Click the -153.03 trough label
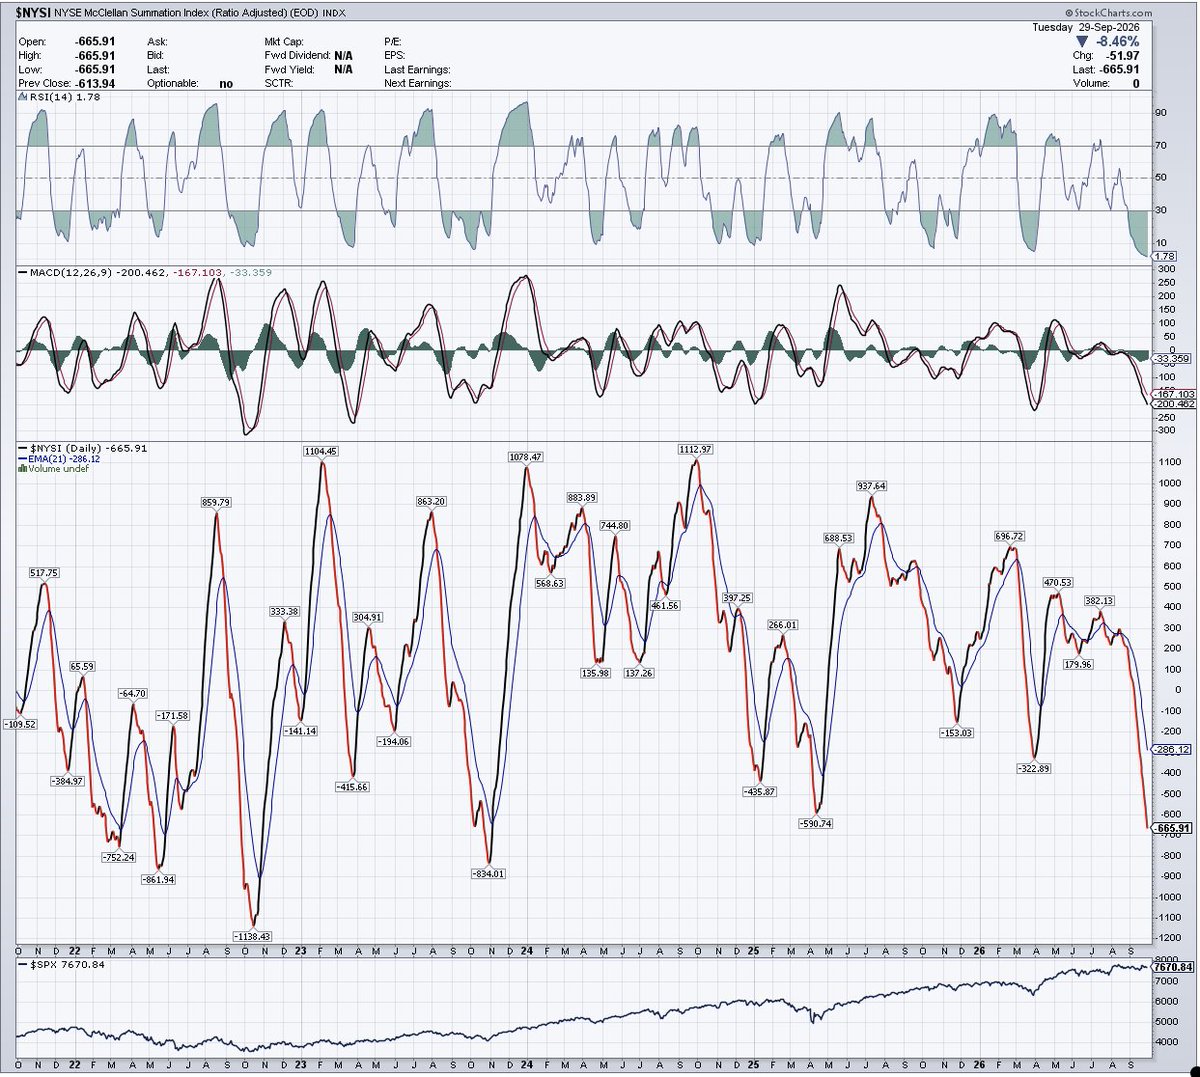This screenshot has width=1200, height=1077. point(956,732)
